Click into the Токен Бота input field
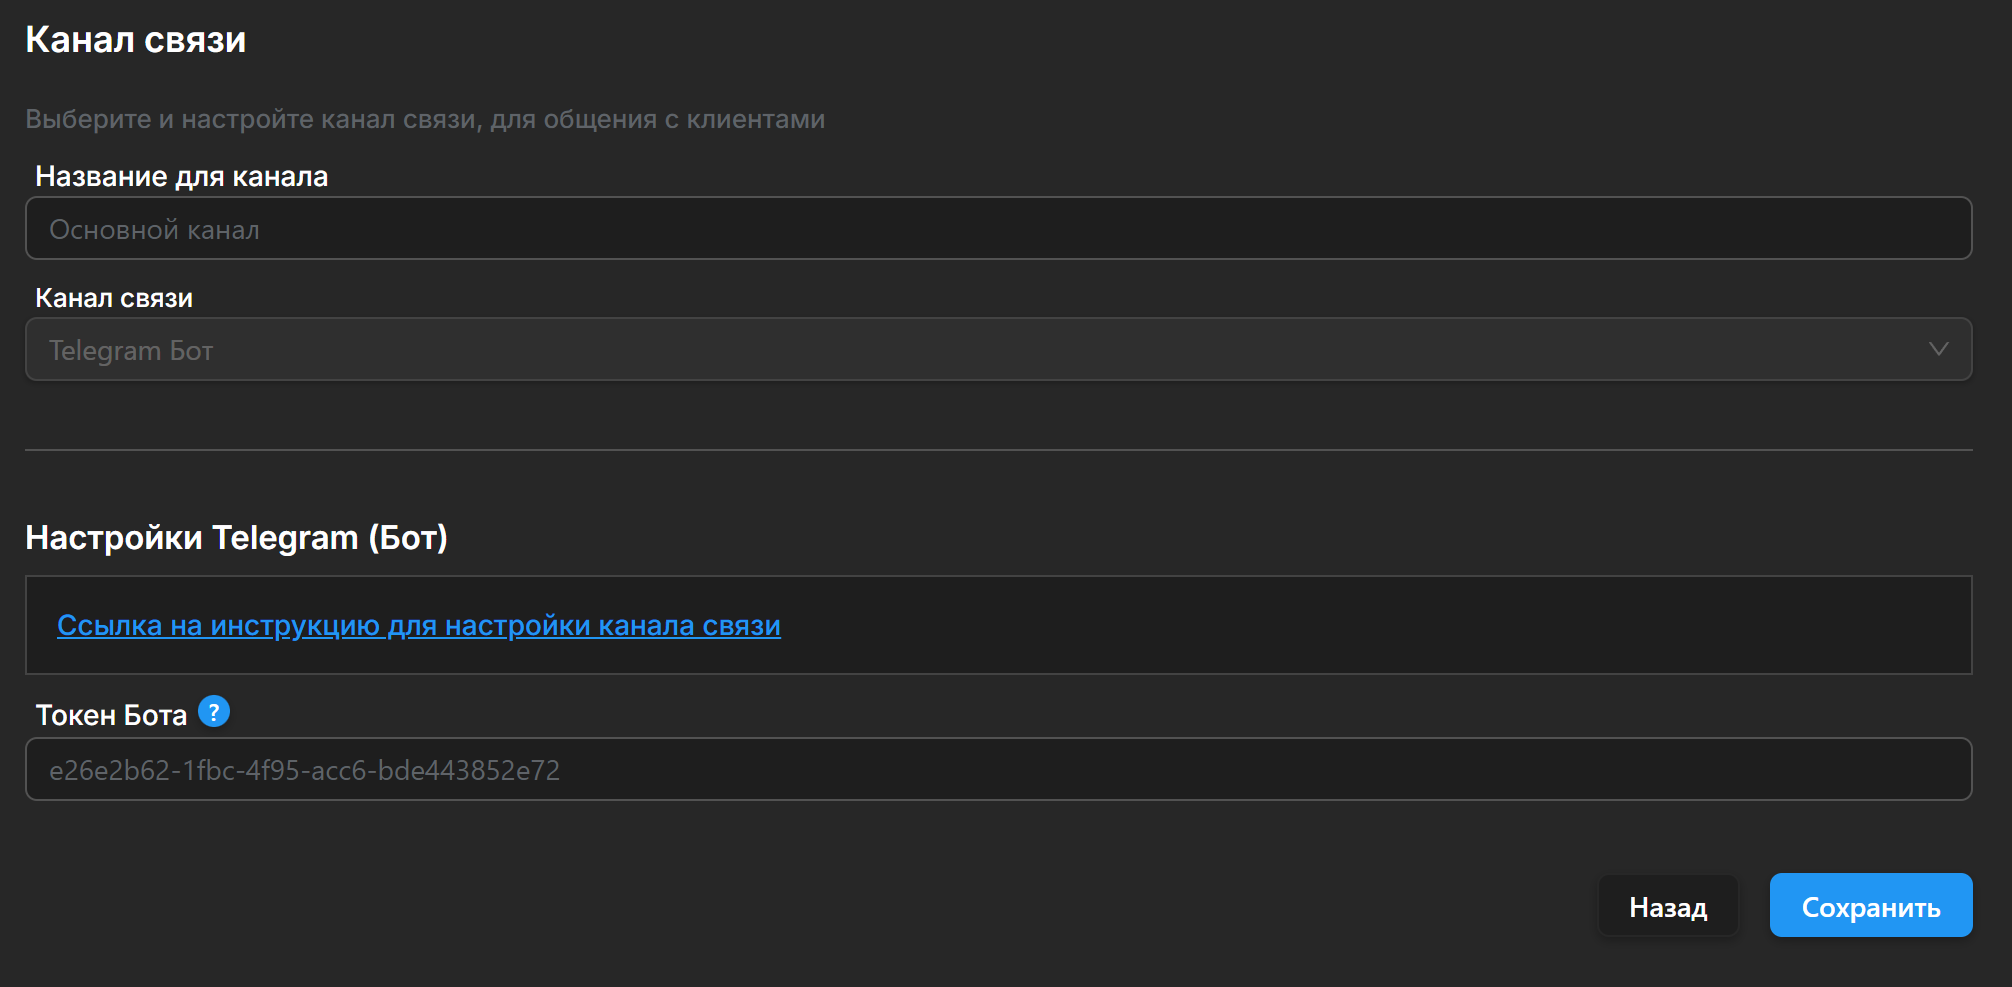Screen dimensions: 2012x987 click(x=998, y=770)
